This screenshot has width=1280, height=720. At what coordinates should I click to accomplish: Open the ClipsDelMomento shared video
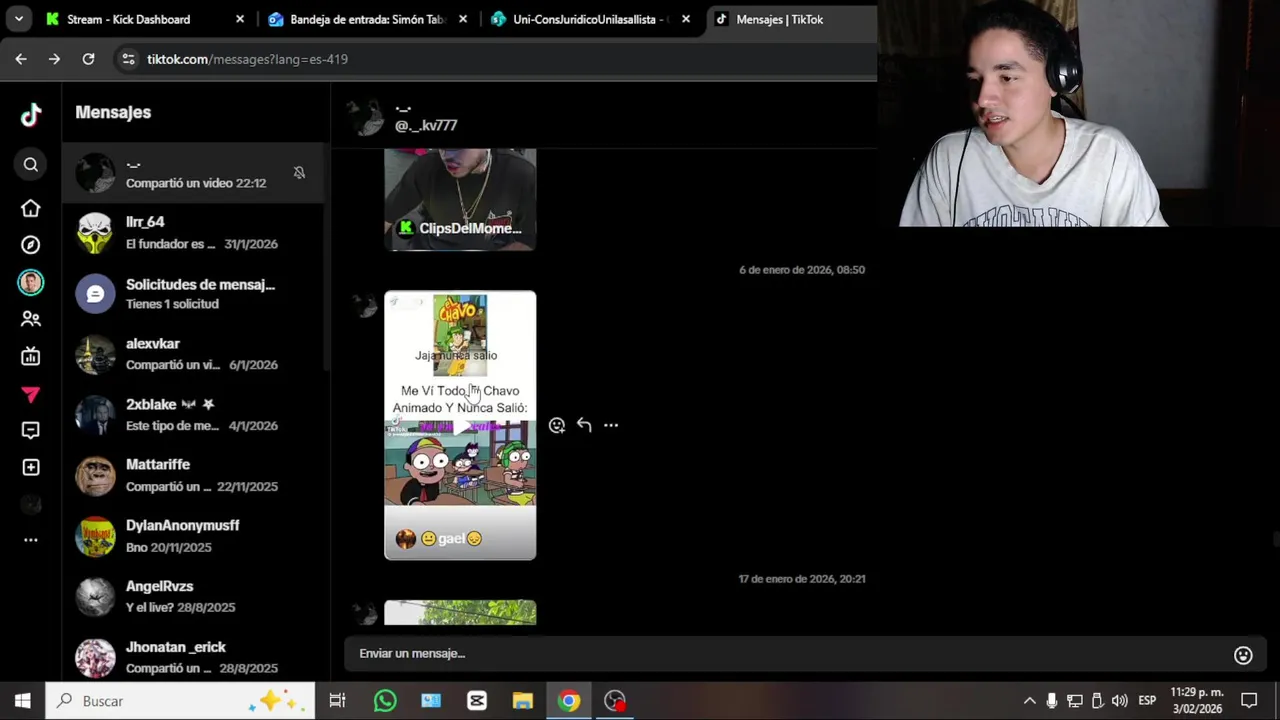(x=460, y=199)
